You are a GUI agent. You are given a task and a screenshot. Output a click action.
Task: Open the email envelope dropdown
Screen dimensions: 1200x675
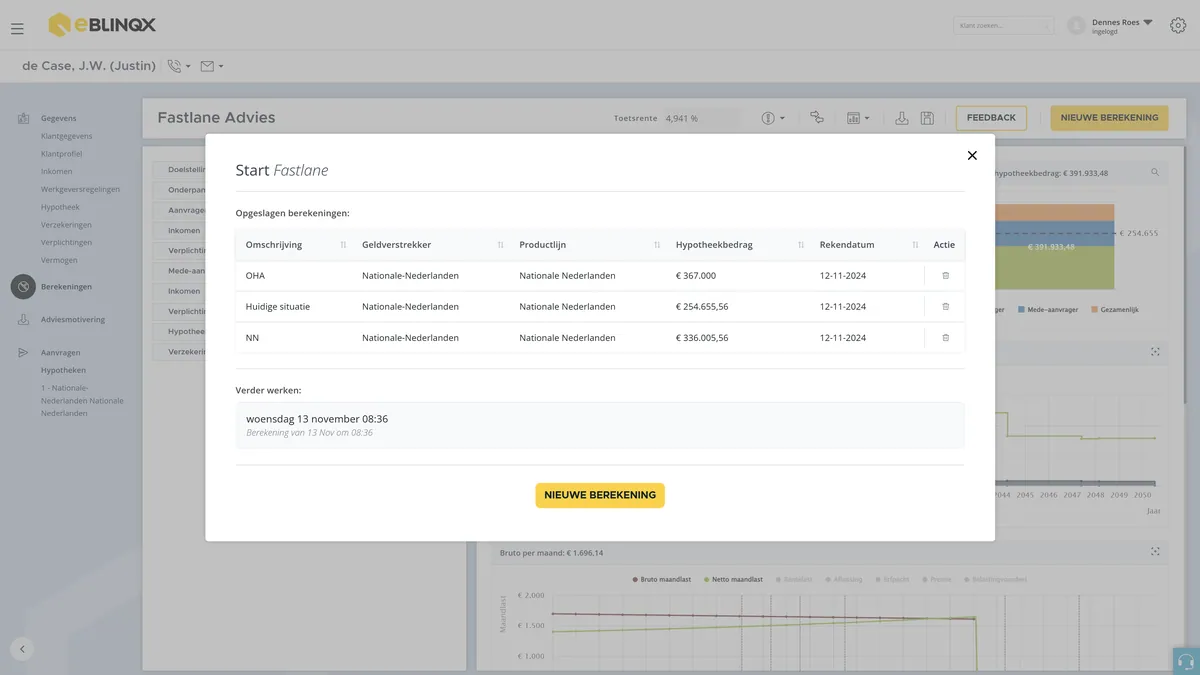(x=211, y=66)
